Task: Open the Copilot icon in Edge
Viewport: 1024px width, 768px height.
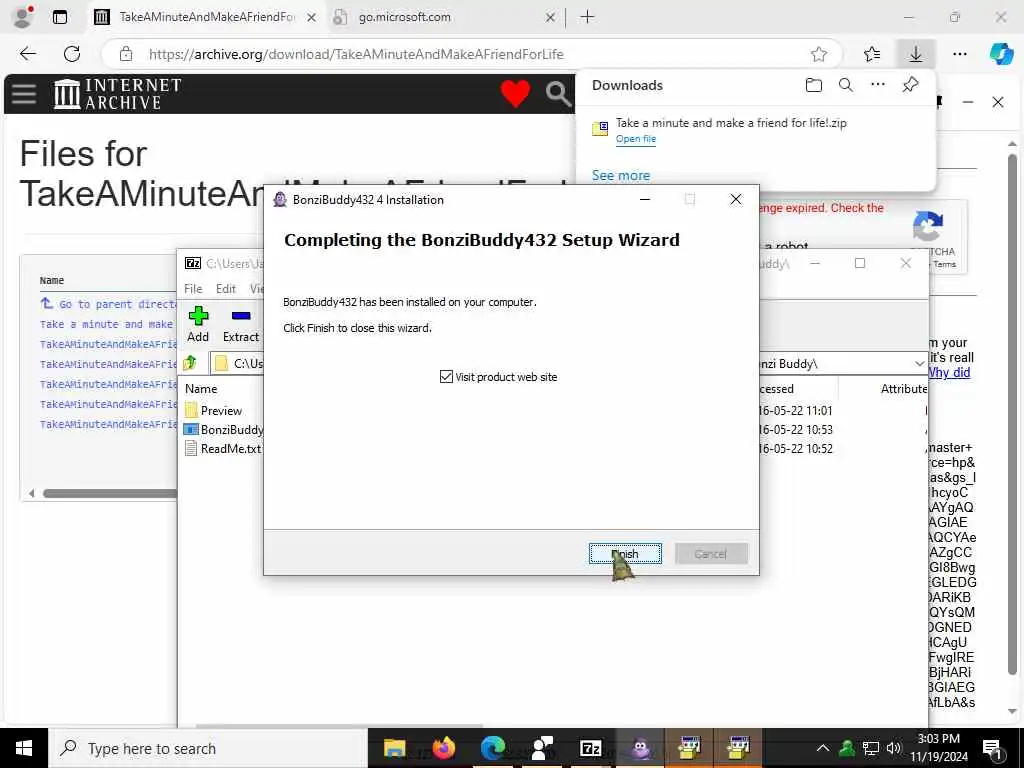Action: coord(1000,54)
